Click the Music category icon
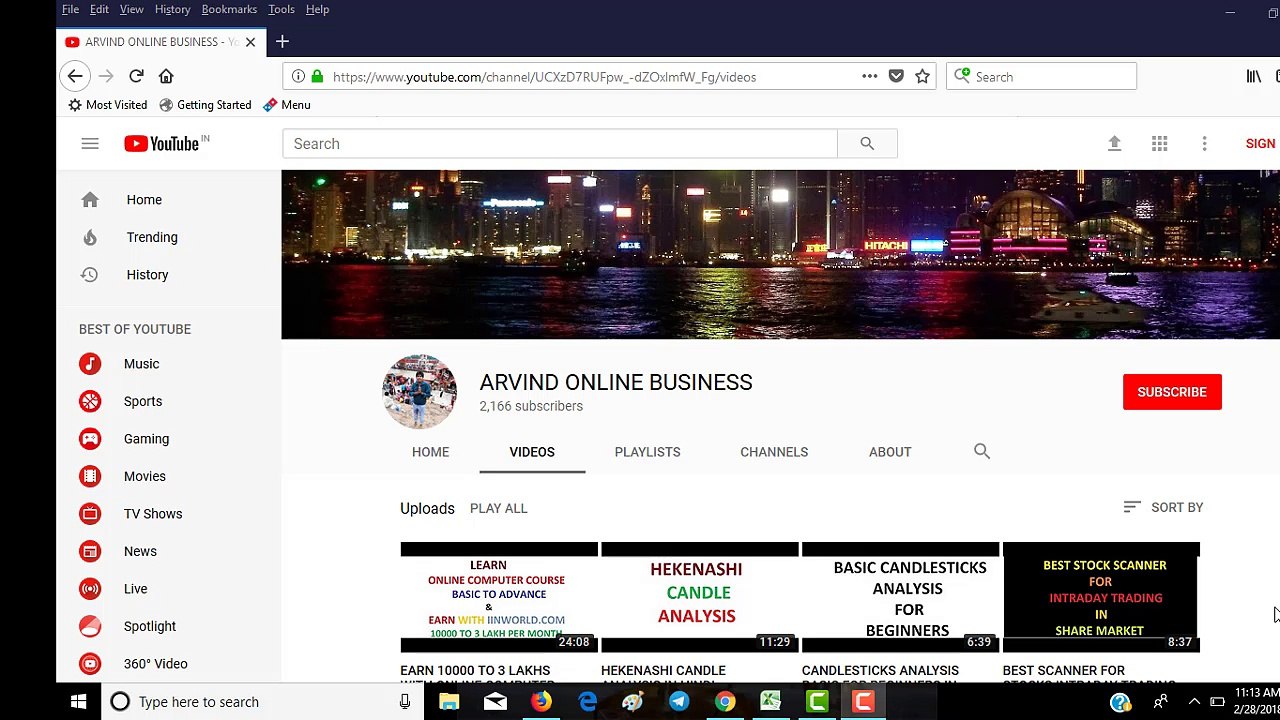The height and width of the screenshot is (720, 1280). 90,364
